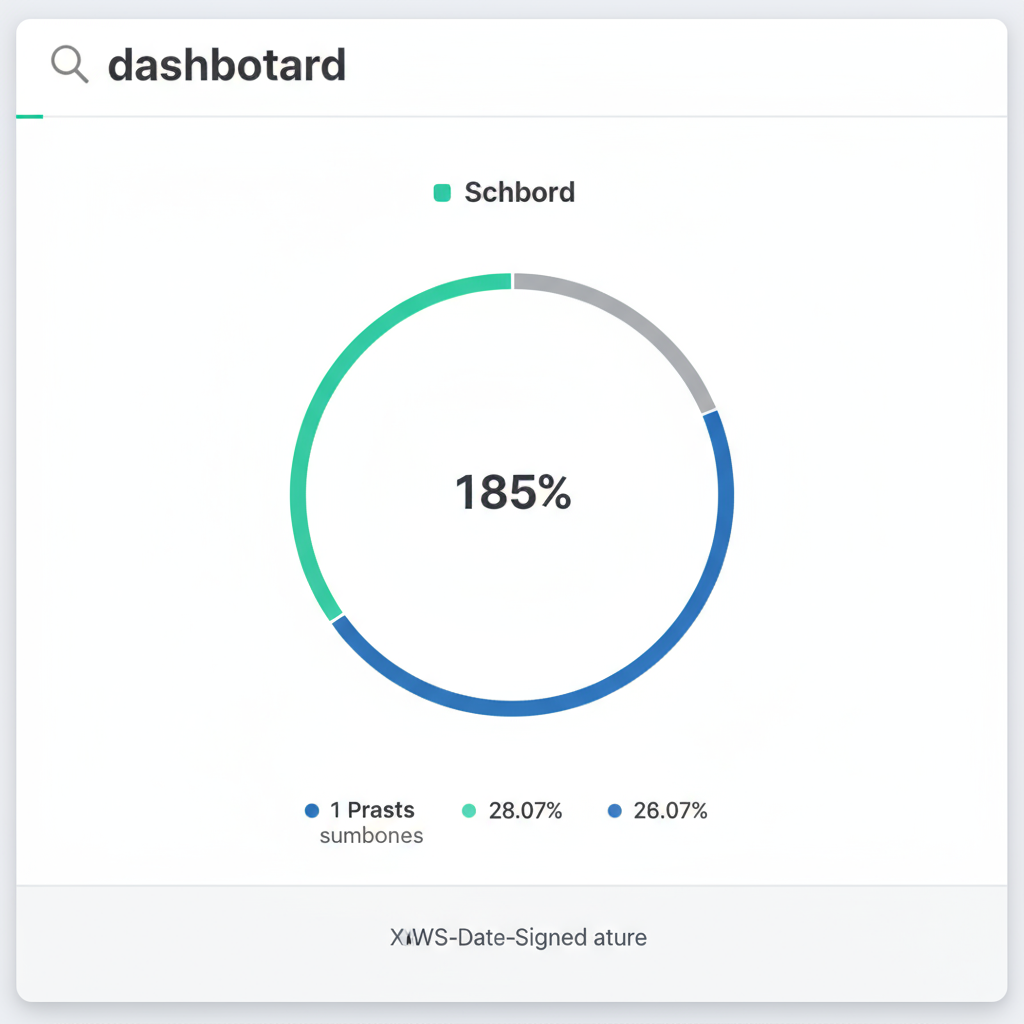Click the blue dot beside 26.07%
The width and height of the screenshot is (1024, 1024).
(x=614, y=811)
